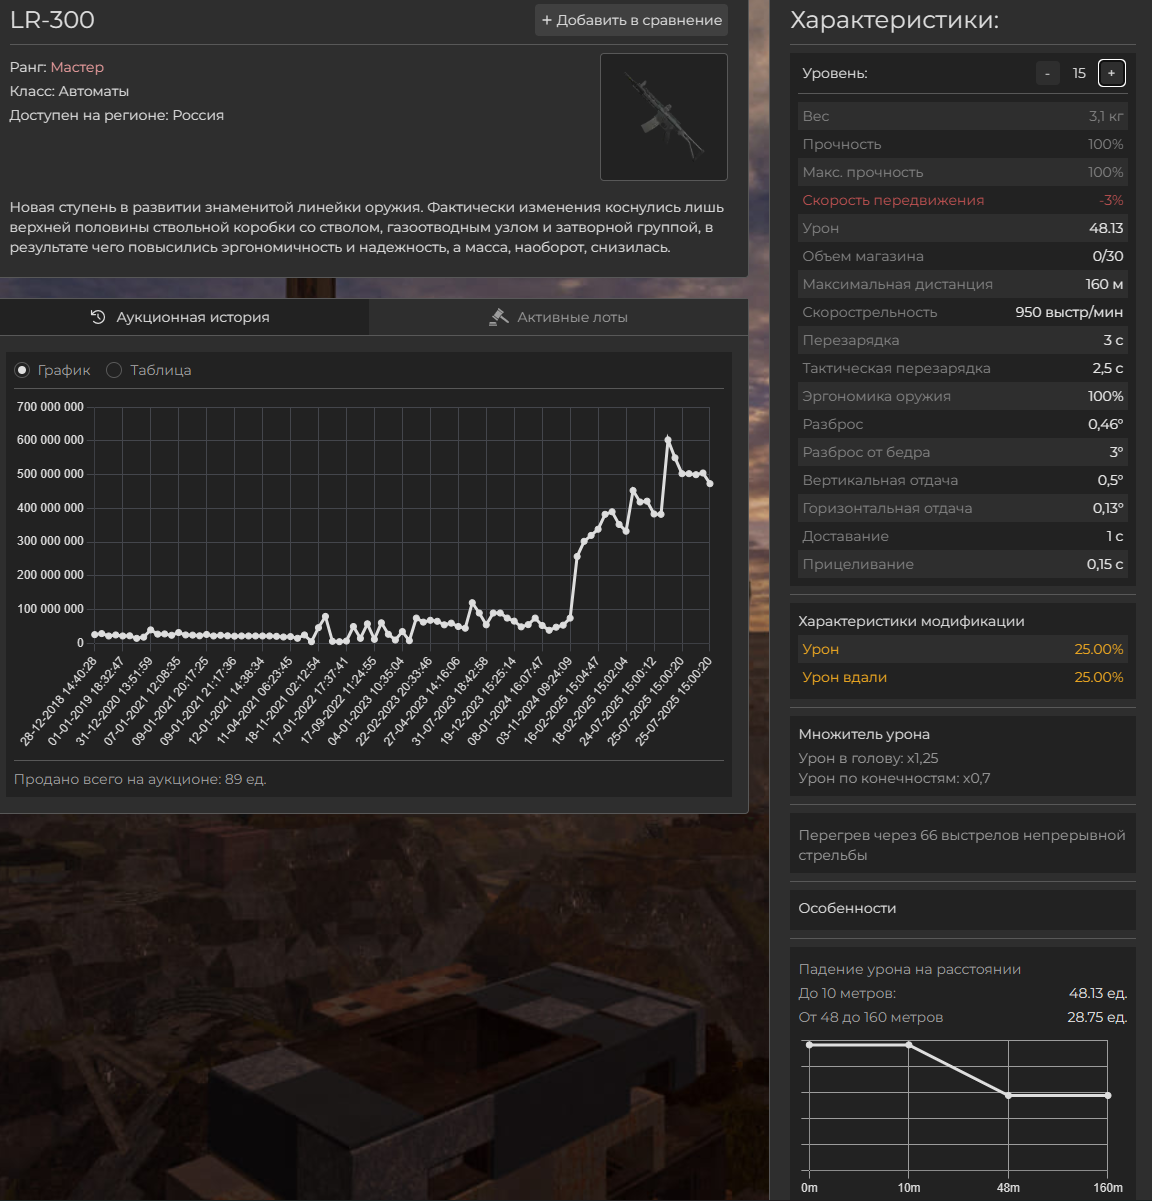Open the LR-300 weapon thumbnail image
This screenshot has width=1152, height=1201.
click(663, 117)
